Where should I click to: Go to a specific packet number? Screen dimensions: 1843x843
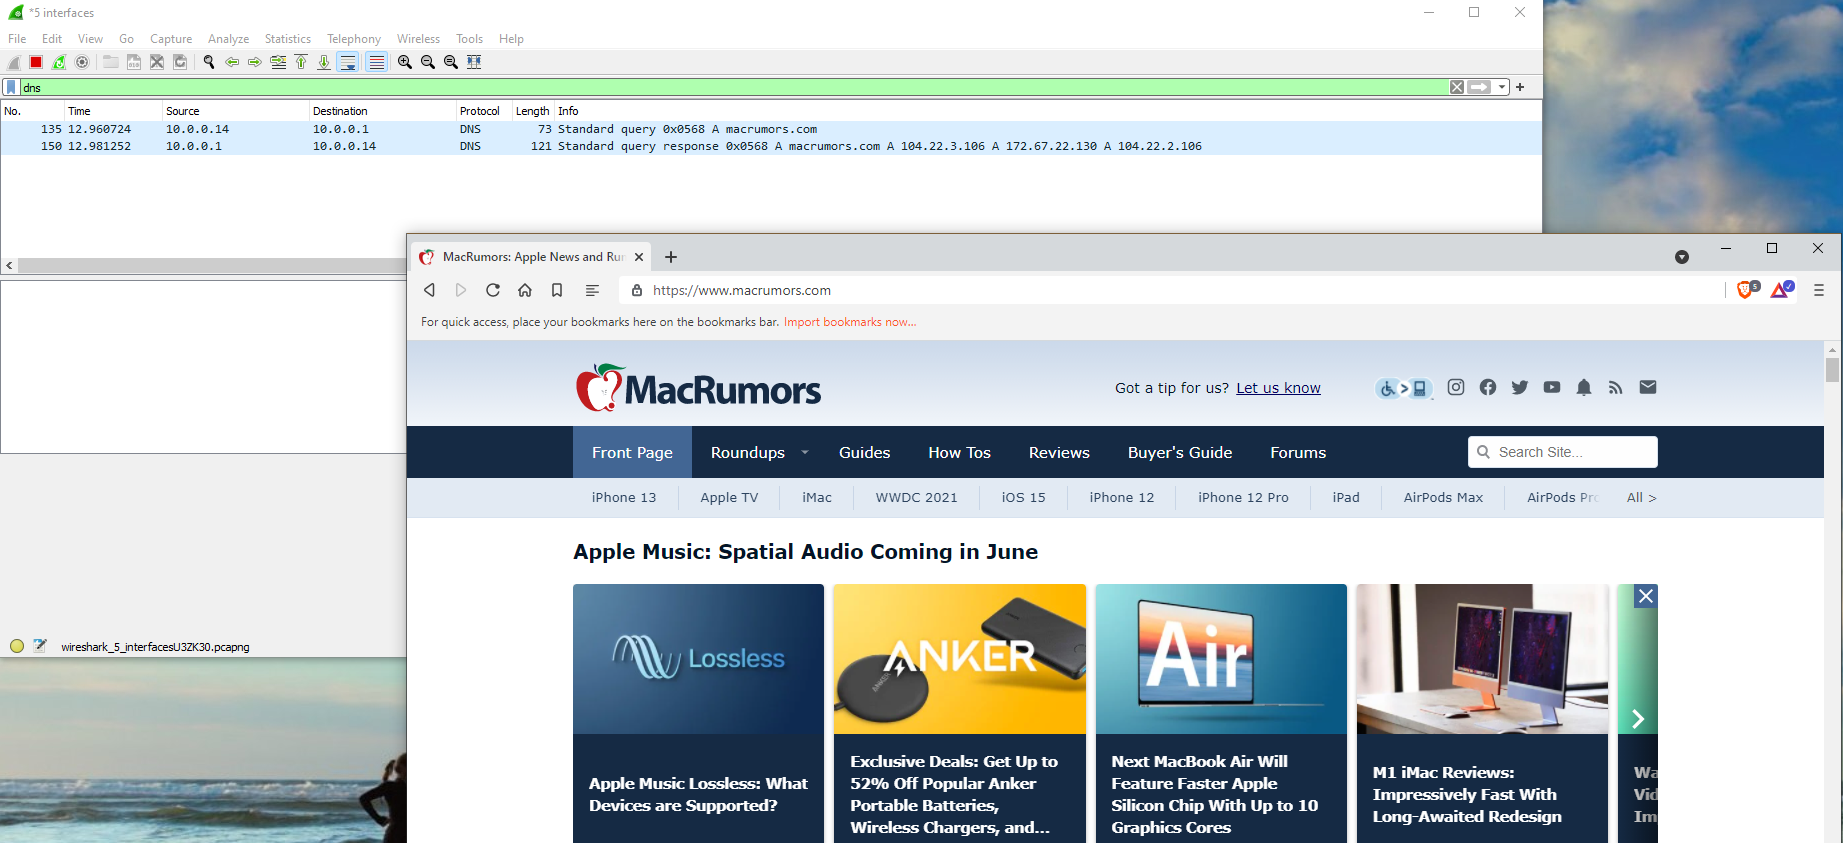pos(278,62)
